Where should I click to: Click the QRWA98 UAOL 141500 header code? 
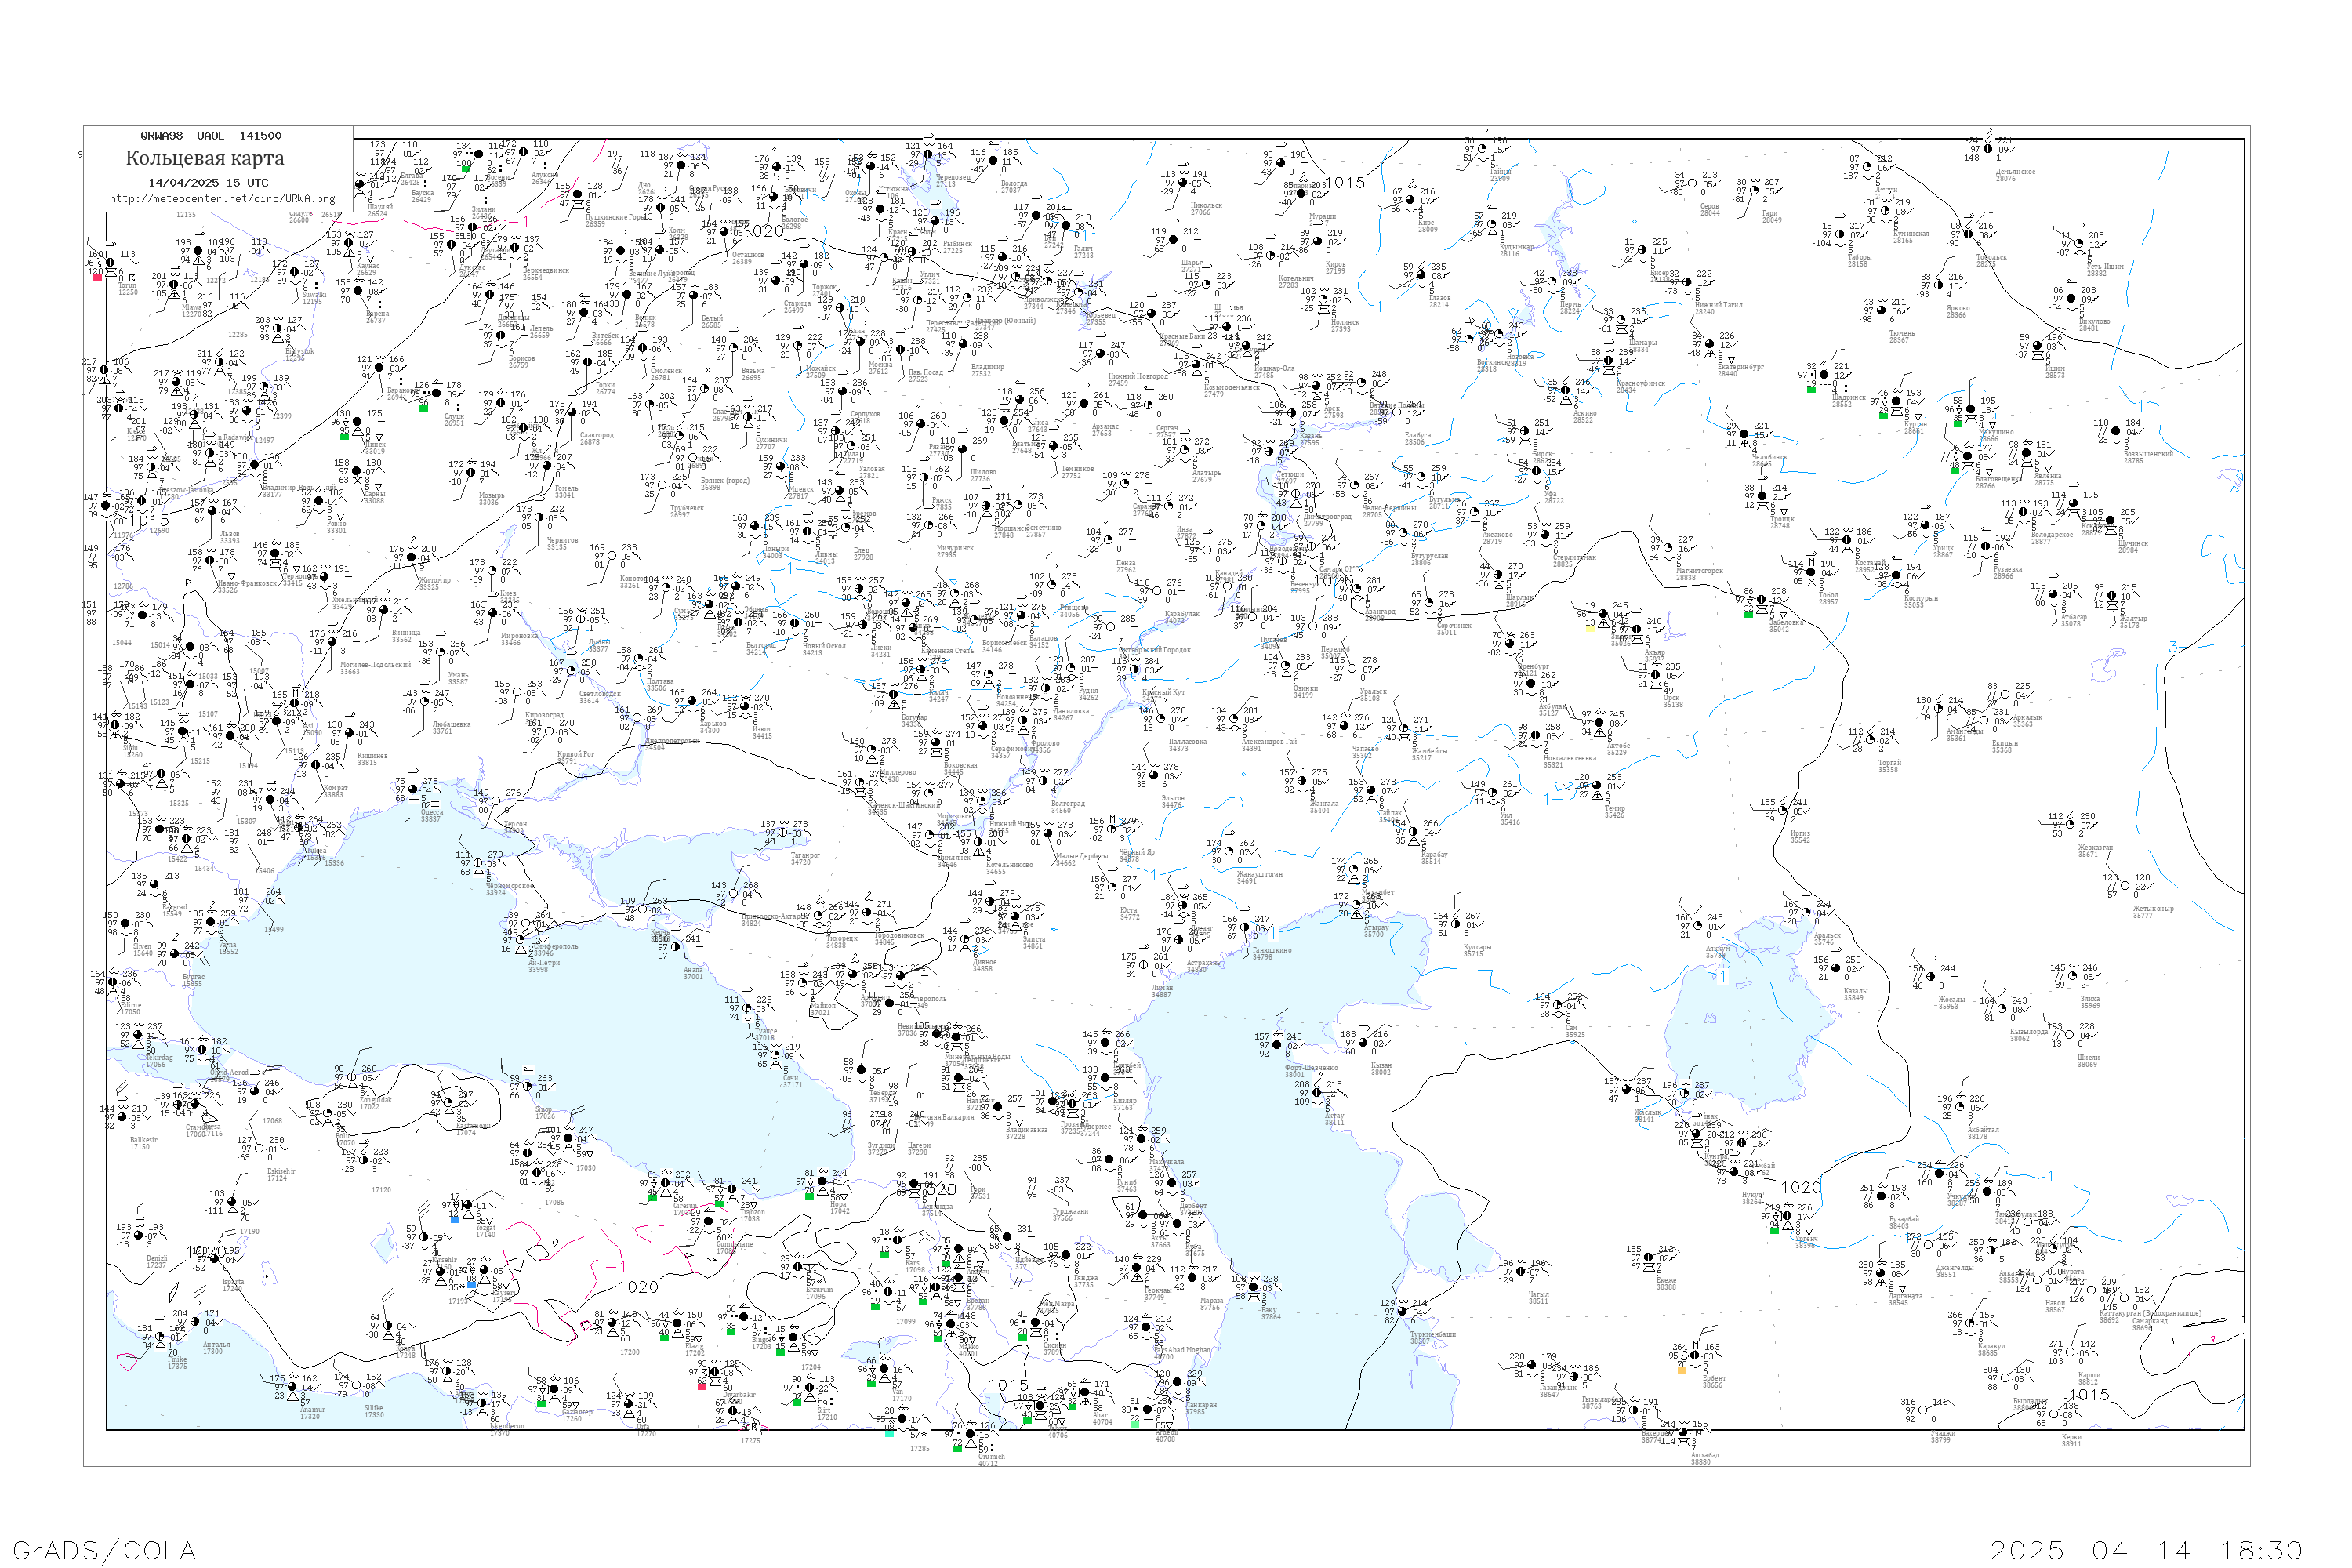[211, 136]
